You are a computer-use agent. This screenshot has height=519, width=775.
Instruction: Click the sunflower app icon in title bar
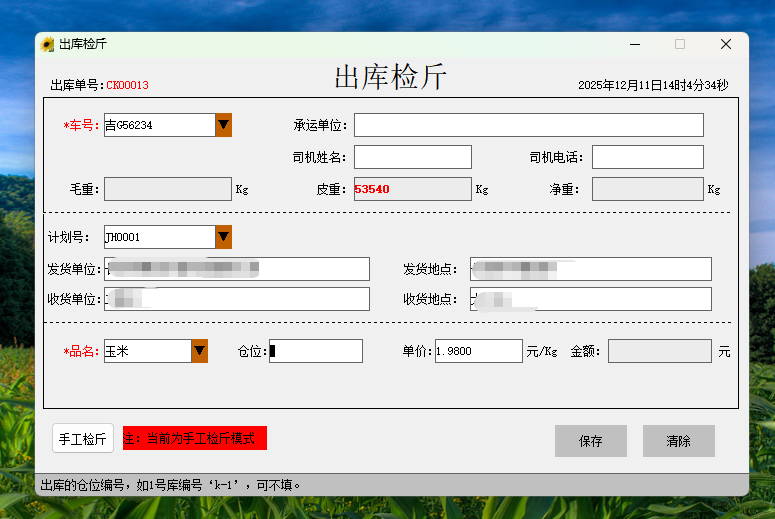(x=47, y=44)
